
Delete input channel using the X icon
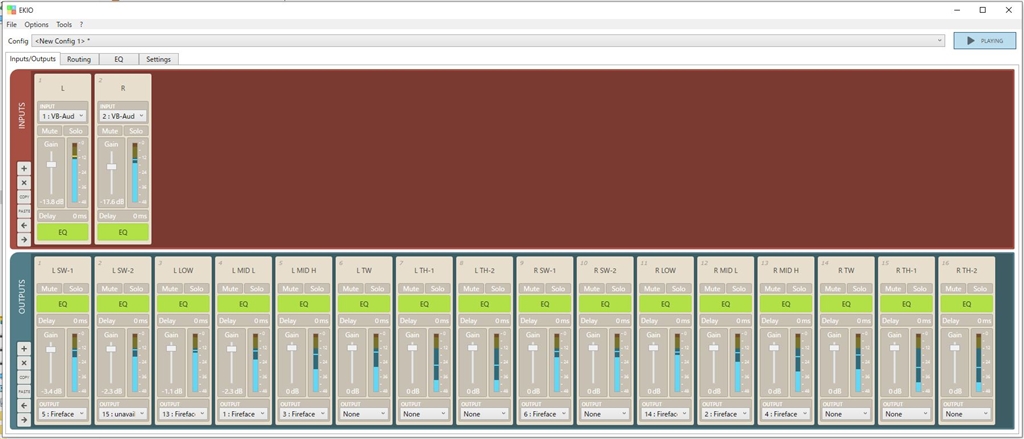[24, 183]
